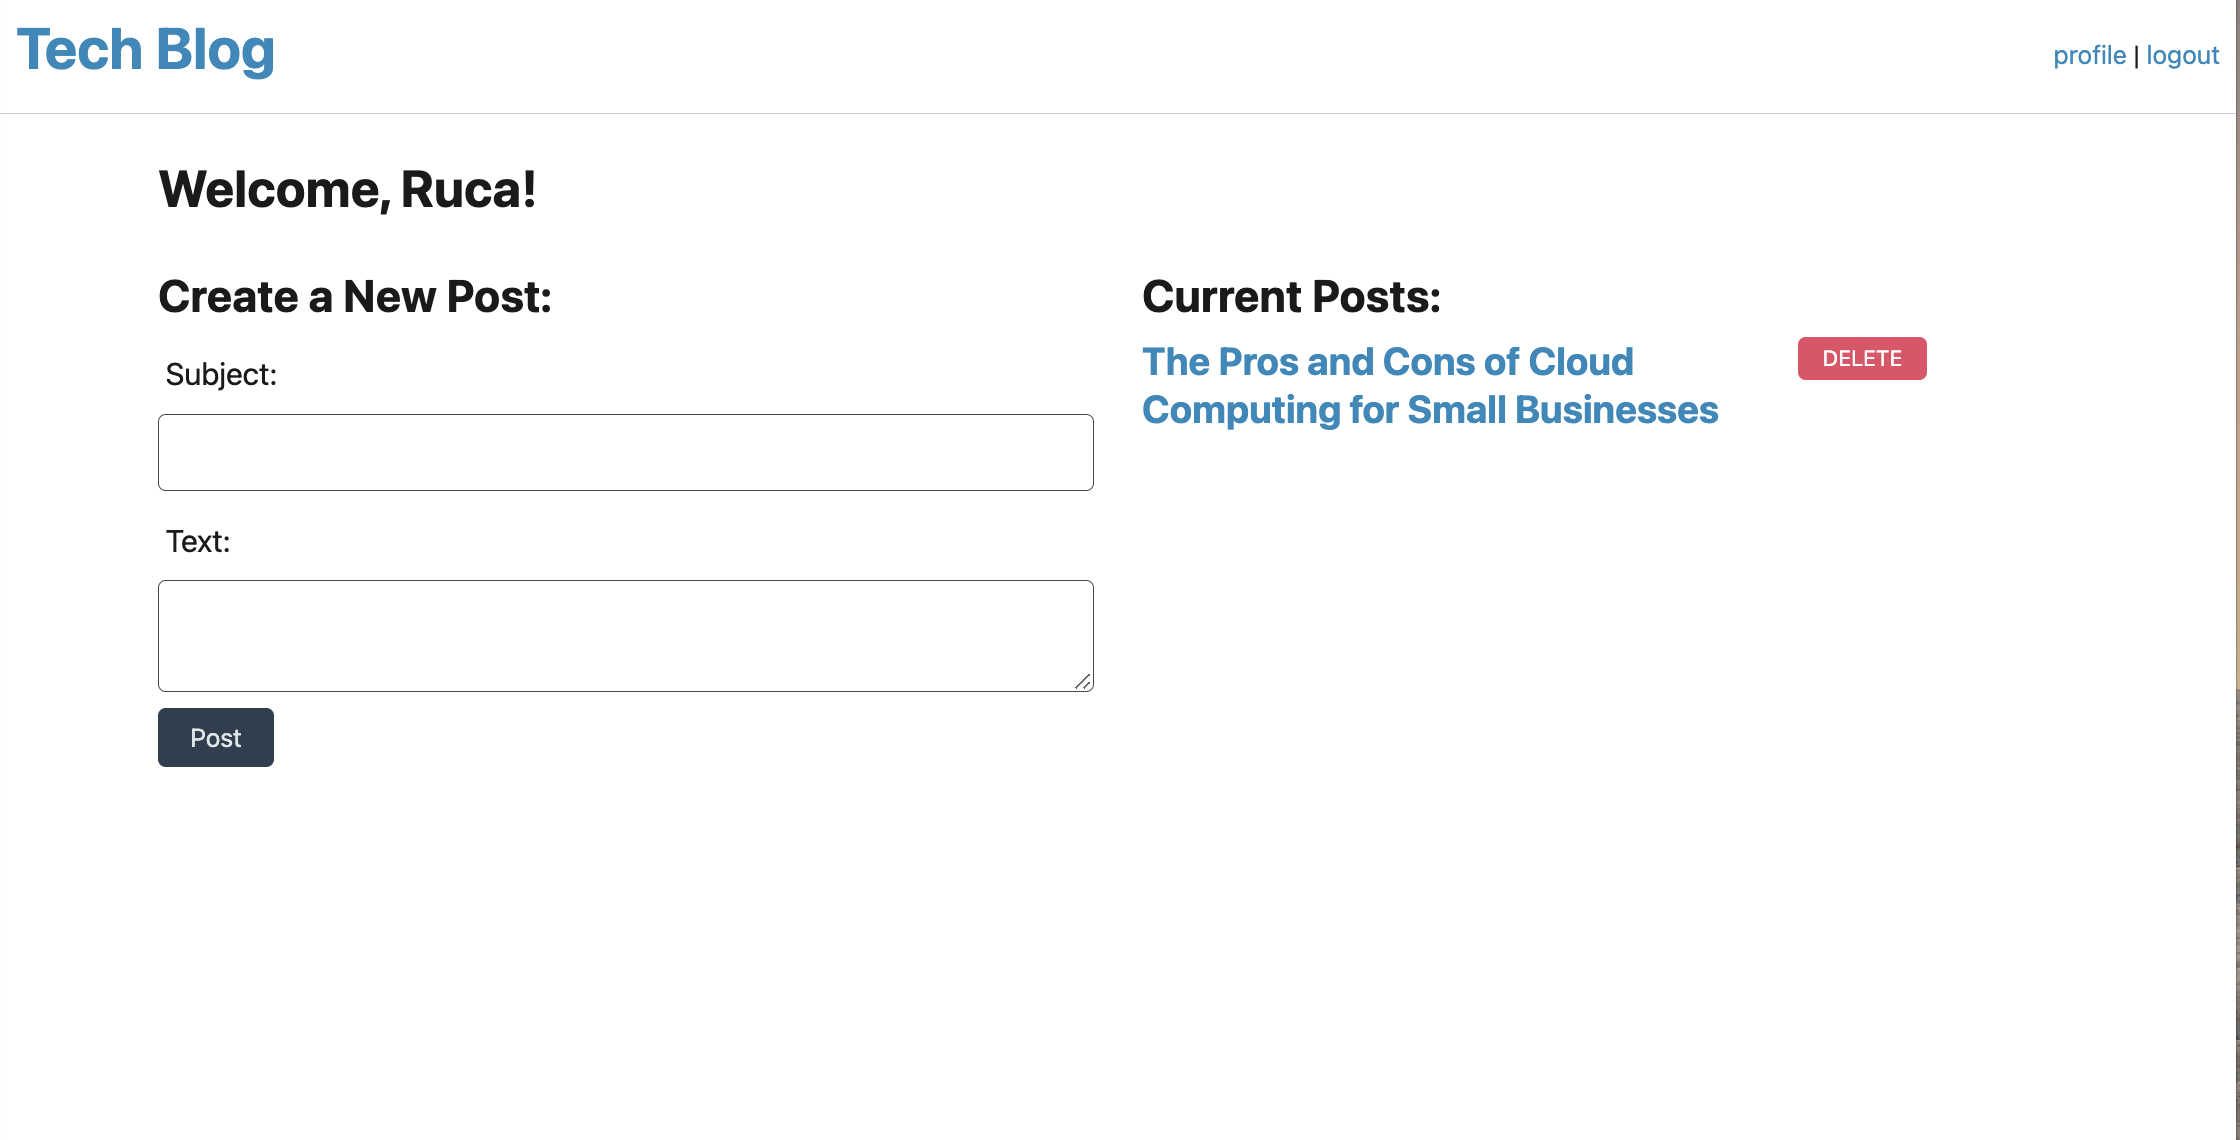Click the vertical scrollbar at window edge

pyautogui.click(x=2237, y=570)
